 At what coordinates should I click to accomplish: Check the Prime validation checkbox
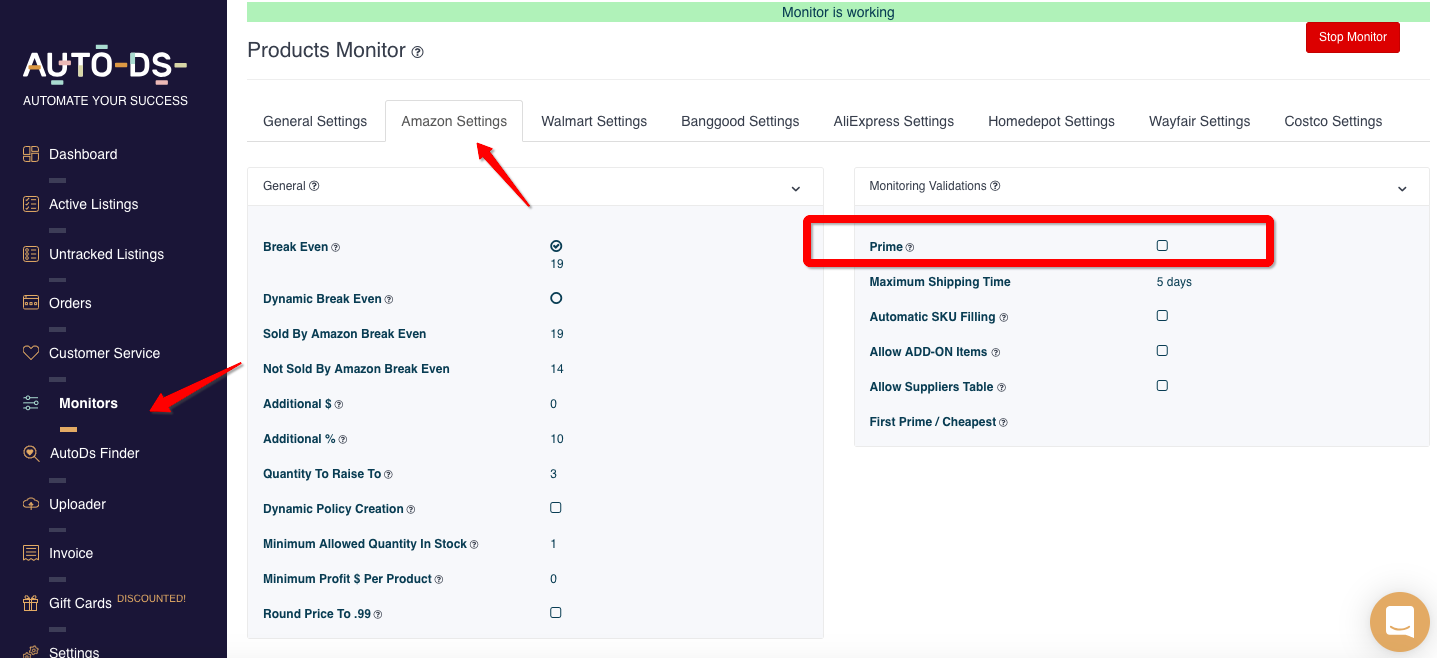1162,245
